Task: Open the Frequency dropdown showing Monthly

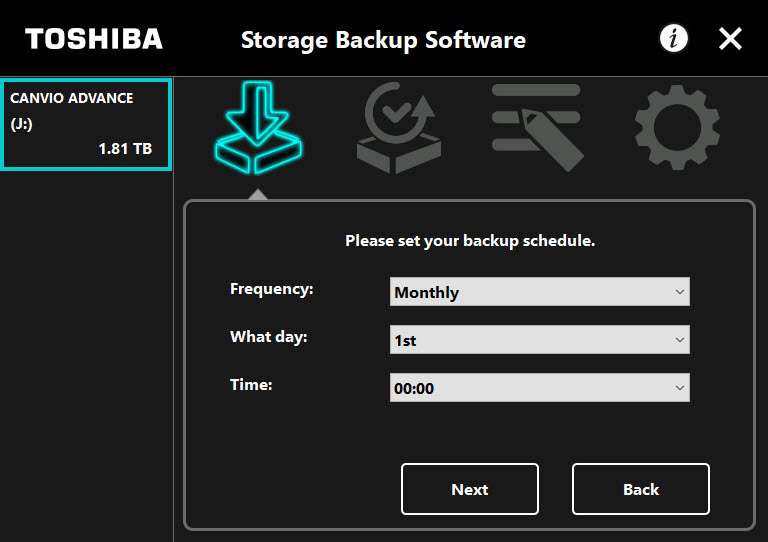Action: click(x=540, y=292)
